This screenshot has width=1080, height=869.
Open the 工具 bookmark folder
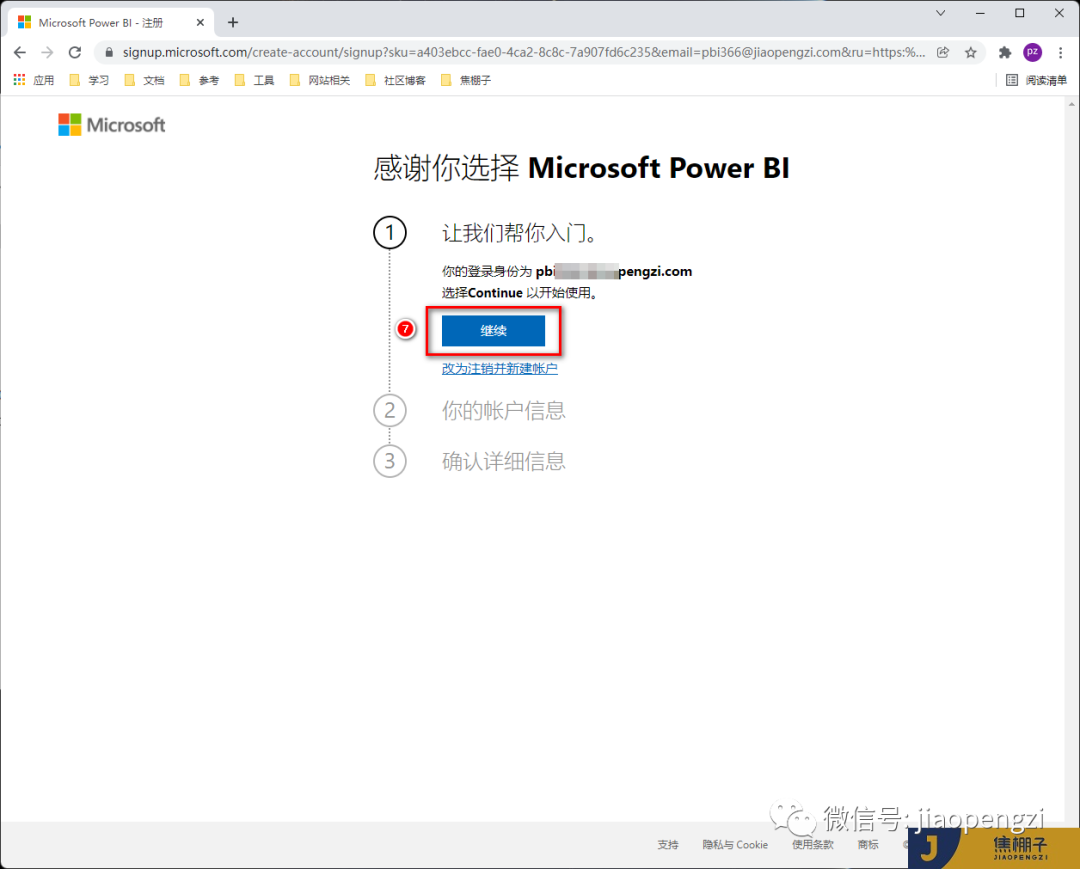pos(255,81)
